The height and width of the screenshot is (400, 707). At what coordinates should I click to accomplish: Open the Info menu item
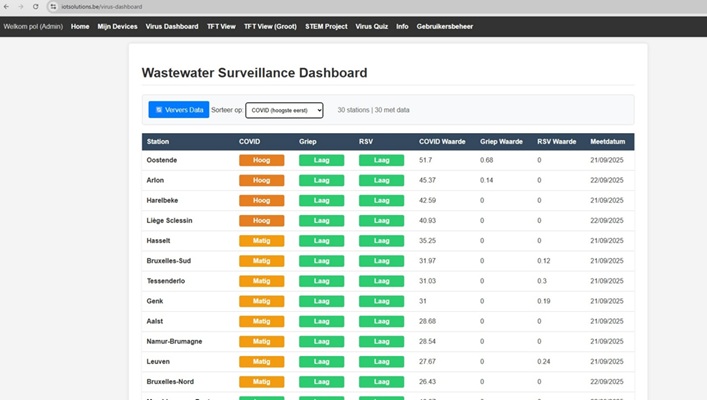coord(402,27)
